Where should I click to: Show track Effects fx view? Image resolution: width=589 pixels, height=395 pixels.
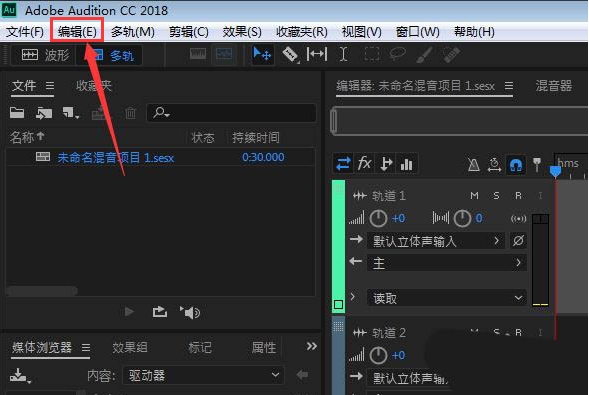pos(364,164)
